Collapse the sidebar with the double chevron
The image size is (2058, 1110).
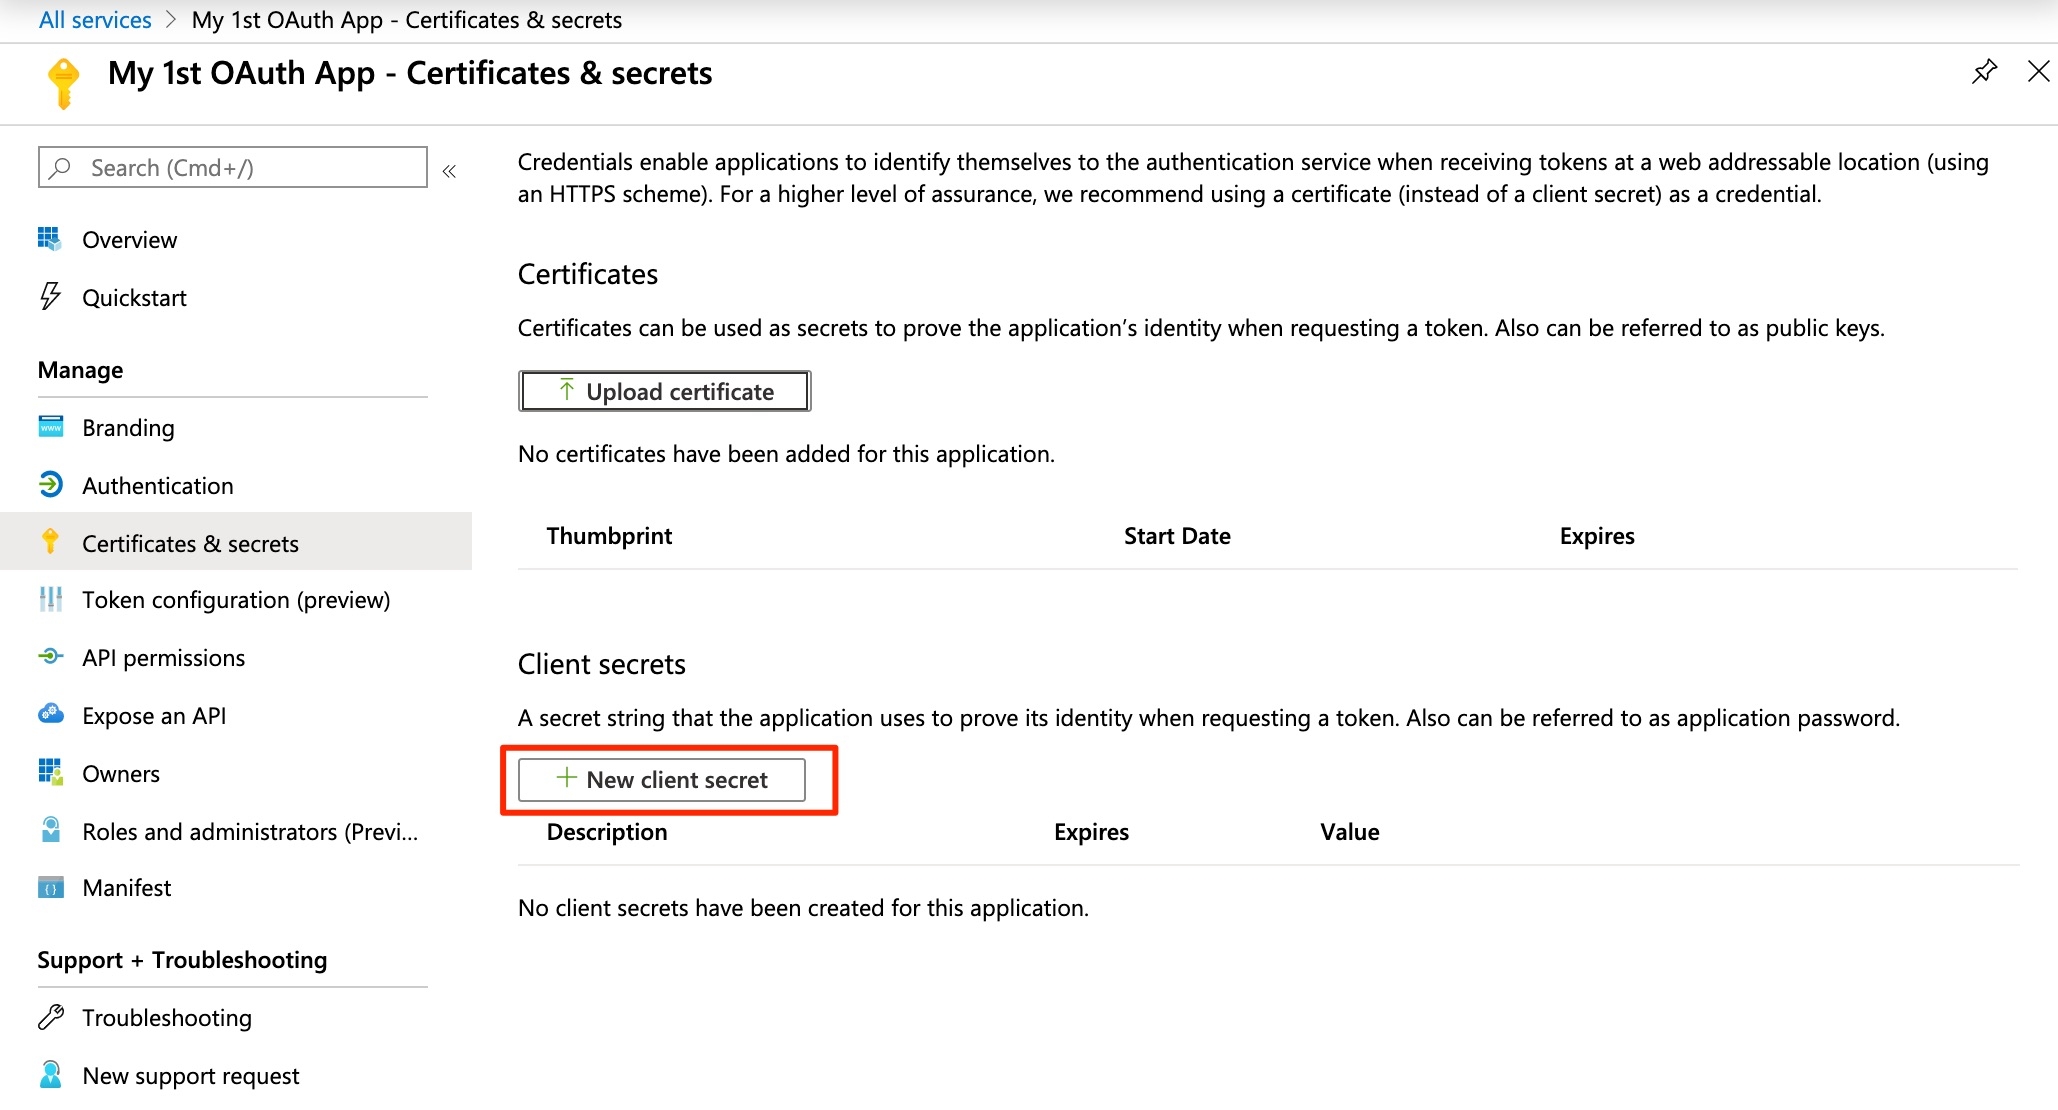pyautogui.click(x=449, y=171)
